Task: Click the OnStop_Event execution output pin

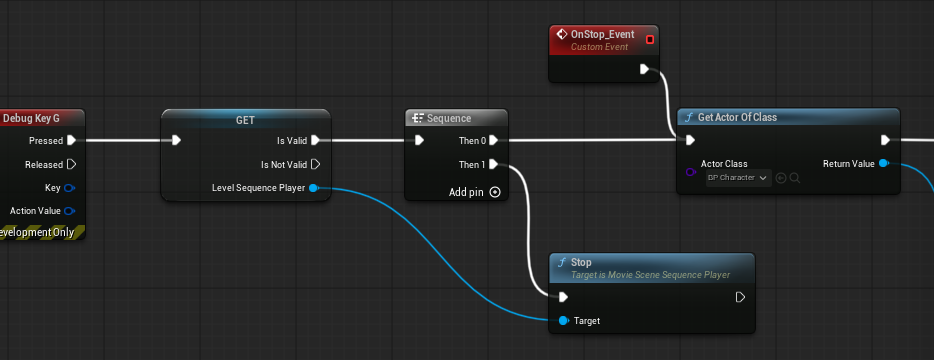Action: click(x=644, y=69)
